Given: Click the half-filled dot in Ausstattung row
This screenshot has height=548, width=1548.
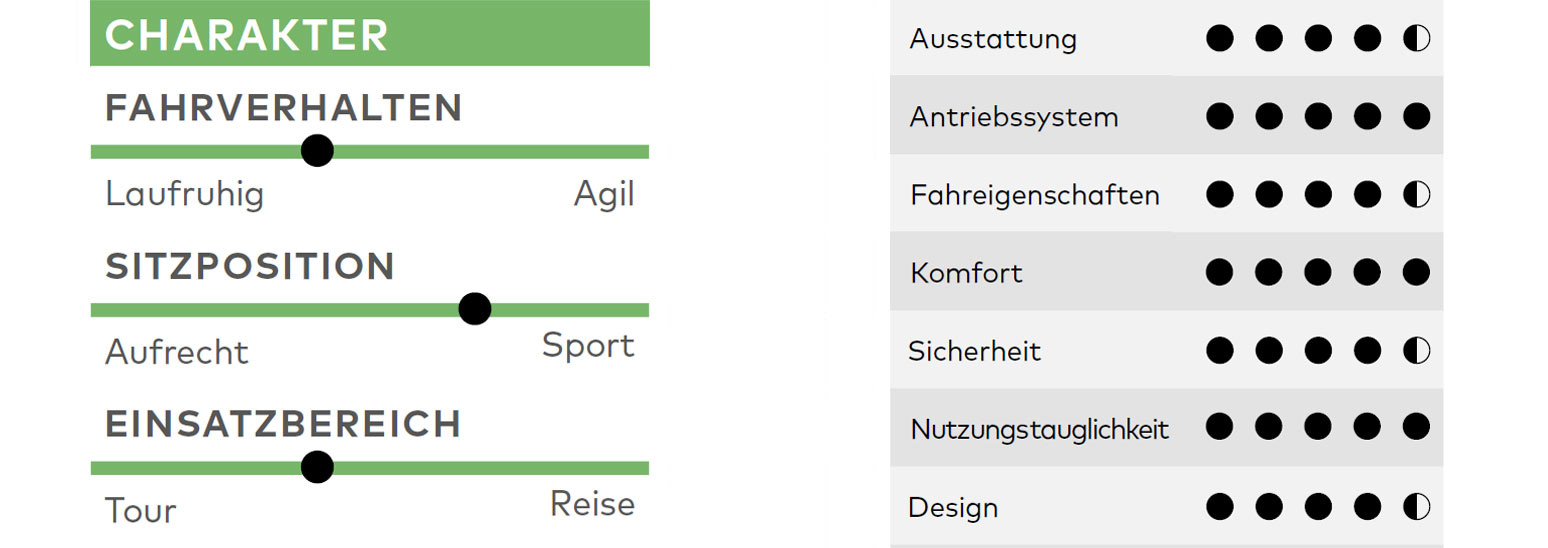Looking at the screenshot, I should click(x=1417, y=39).
